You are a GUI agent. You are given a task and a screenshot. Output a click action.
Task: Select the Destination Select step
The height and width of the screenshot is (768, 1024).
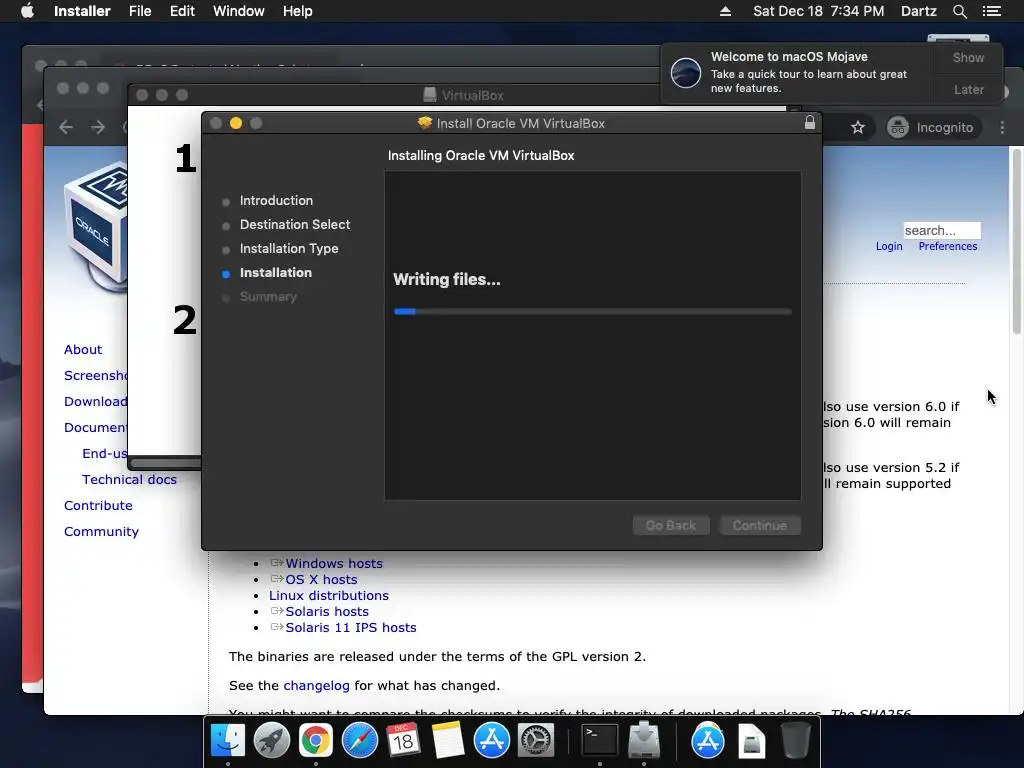tap(295, 225)
